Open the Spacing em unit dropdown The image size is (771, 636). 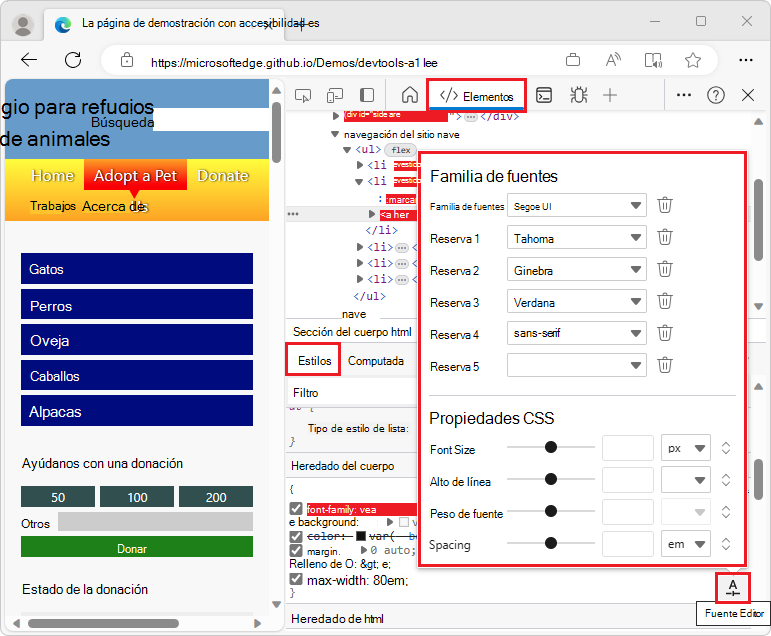point(685,544)
